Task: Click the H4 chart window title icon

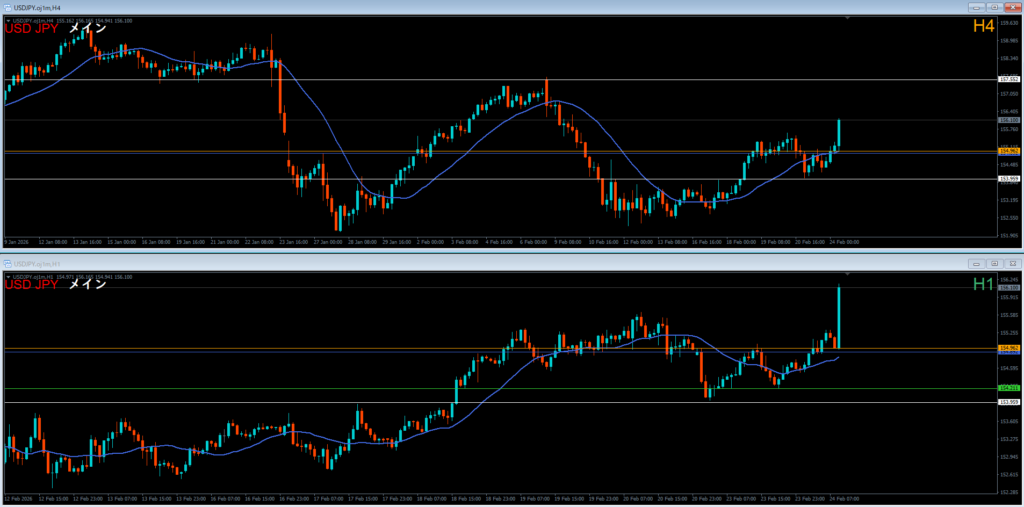Action: [6, 7]
